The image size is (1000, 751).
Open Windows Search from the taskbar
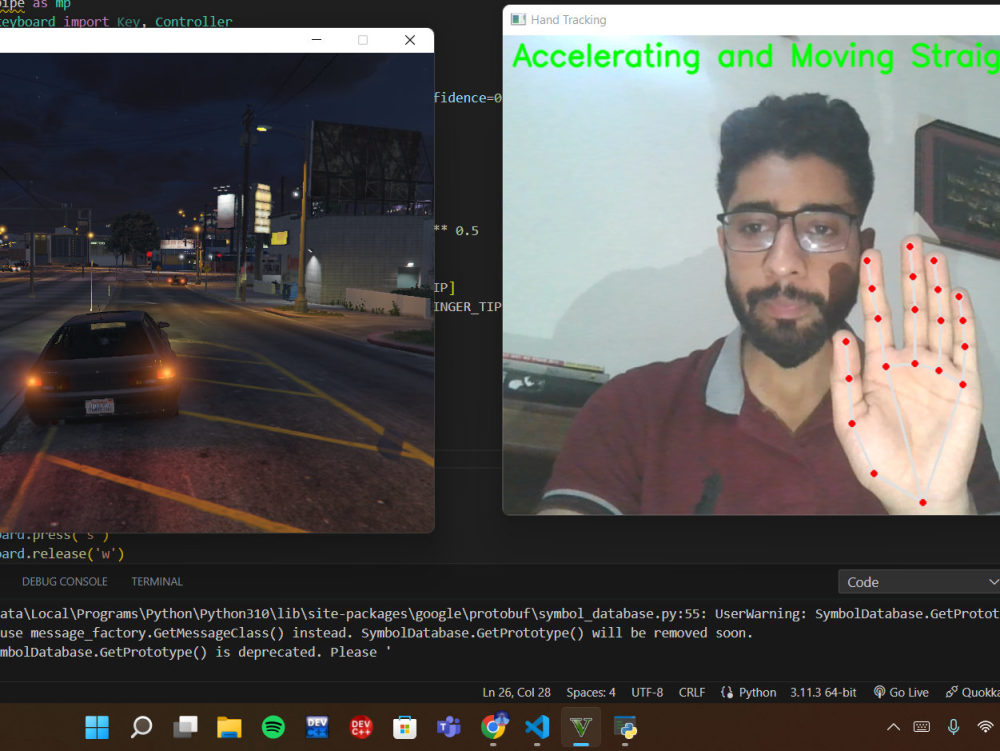coord(141,727)
